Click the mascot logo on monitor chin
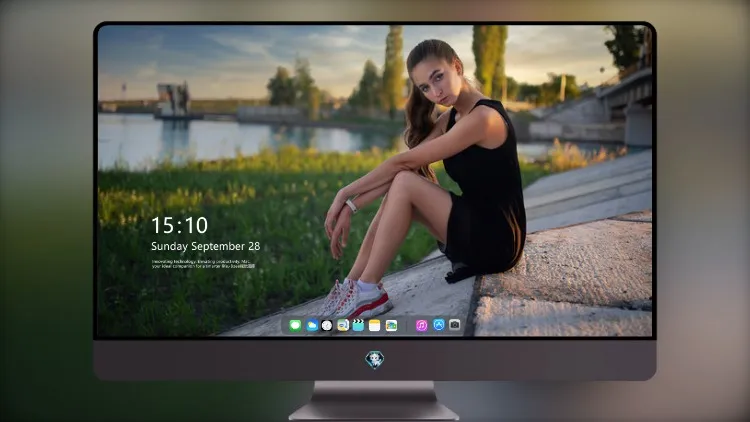The image size is (750, 422). [x=375, y=360]
